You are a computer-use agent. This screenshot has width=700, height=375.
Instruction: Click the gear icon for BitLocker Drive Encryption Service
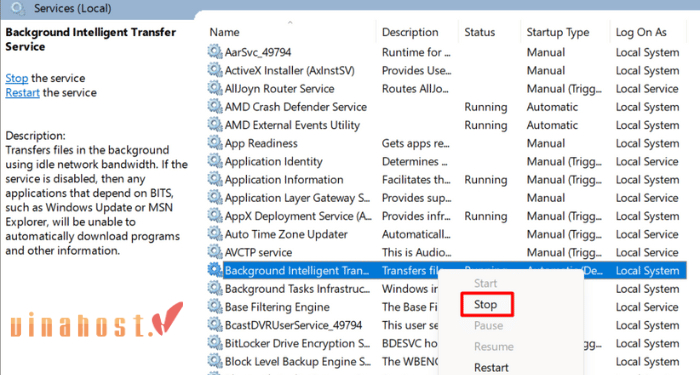coord(215,343)
